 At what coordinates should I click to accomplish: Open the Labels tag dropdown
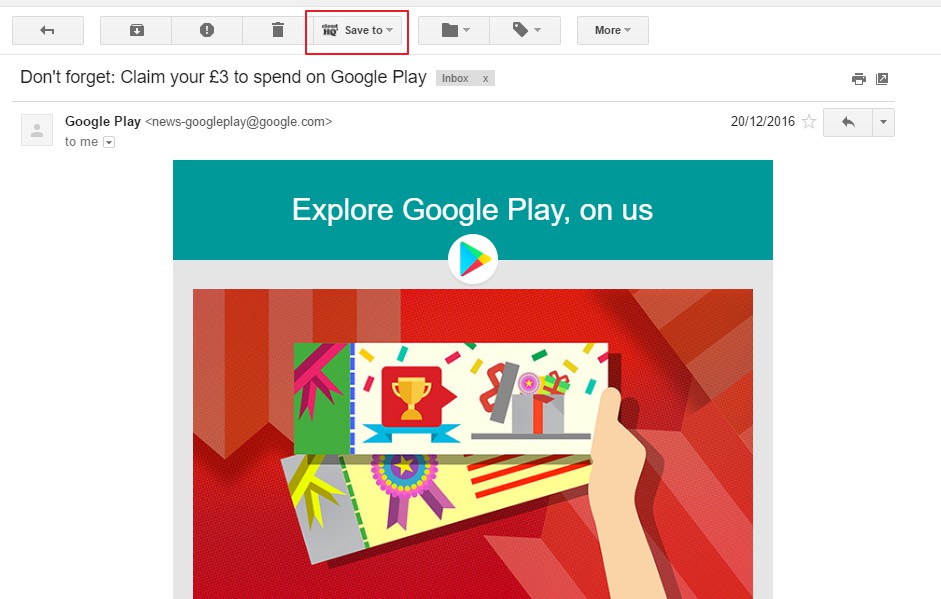coord(525,30)
